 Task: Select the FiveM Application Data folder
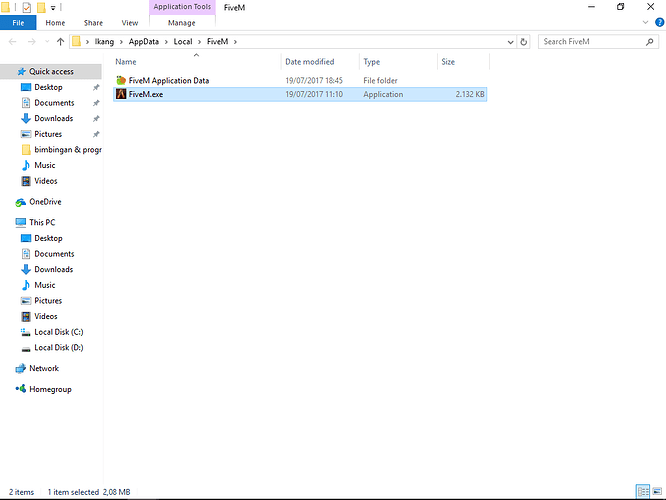pos(300,80)
